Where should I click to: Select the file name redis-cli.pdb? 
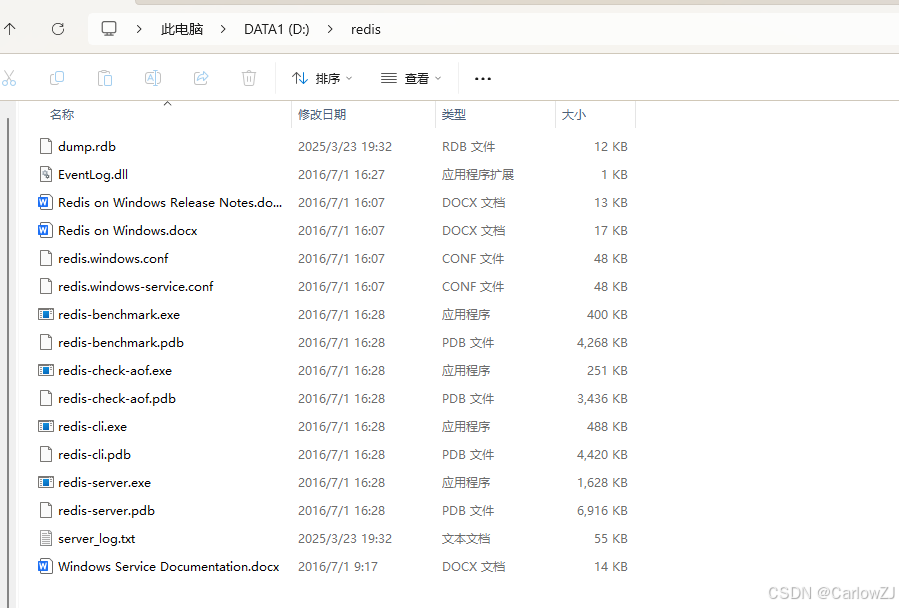click(x=94, y=455)
